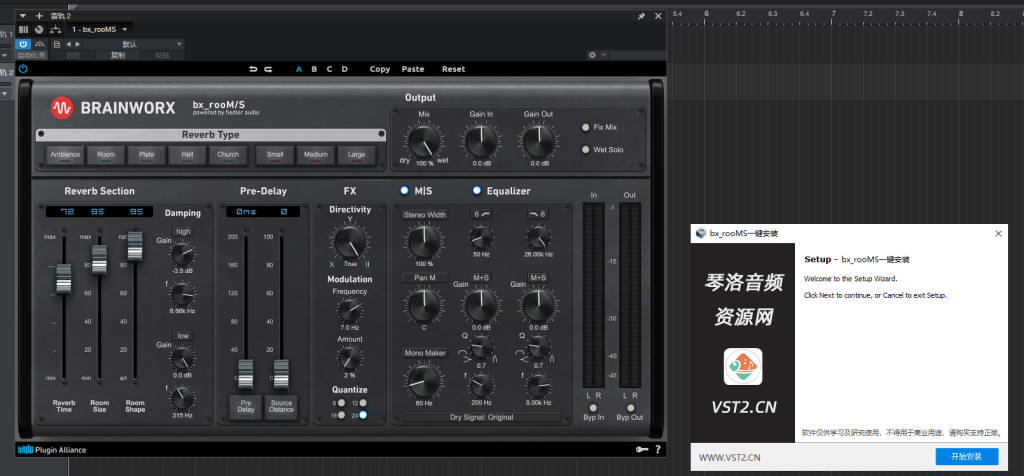The height and width of the screenshot is (476, 1024).
Task: Click the Room Shape fader handle
Action: click(x=135, y=246)
